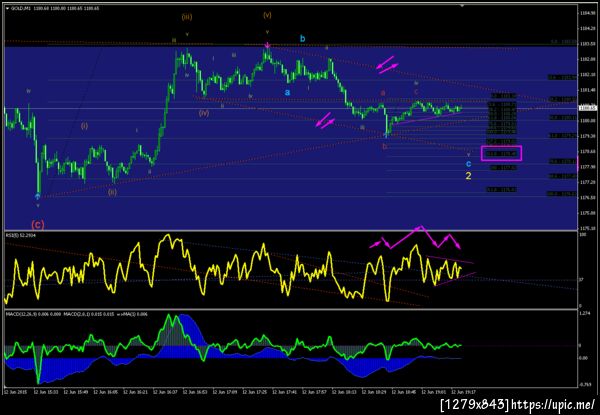Click the chart shift triangle on top edge
This screenshot has height=415, width=600.
462,6
